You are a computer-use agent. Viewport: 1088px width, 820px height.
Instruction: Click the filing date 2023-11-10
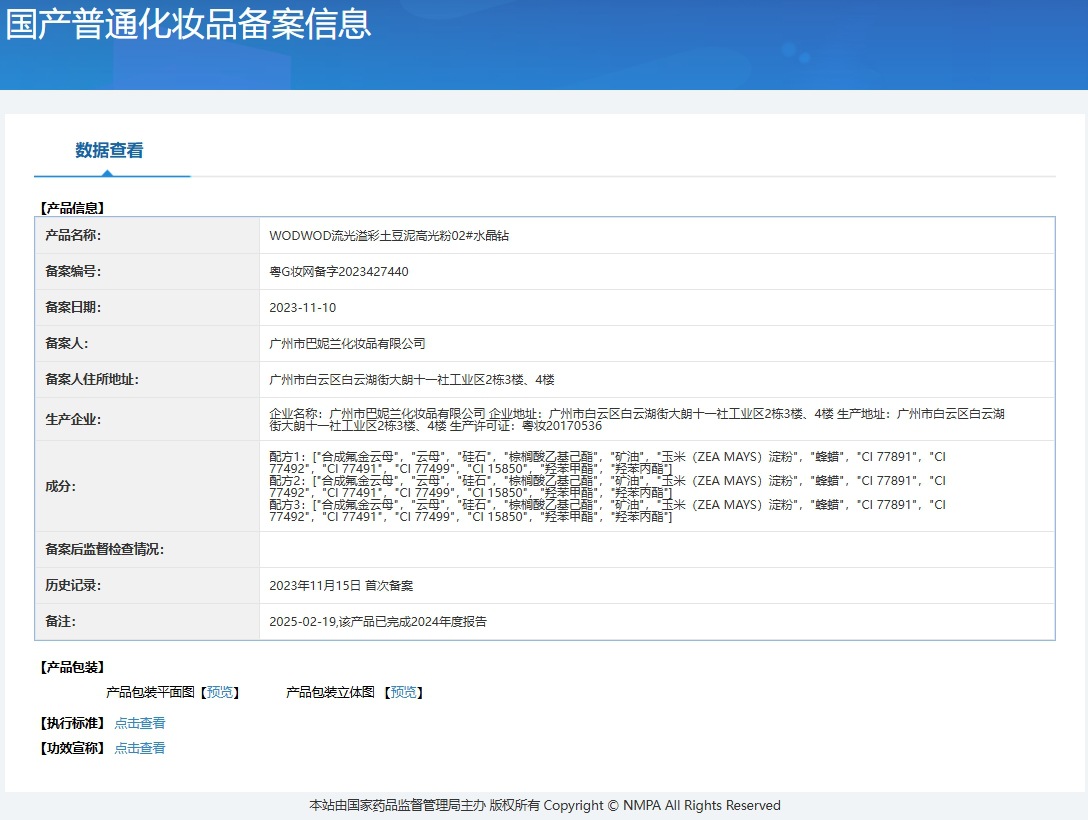coord(303,308)
